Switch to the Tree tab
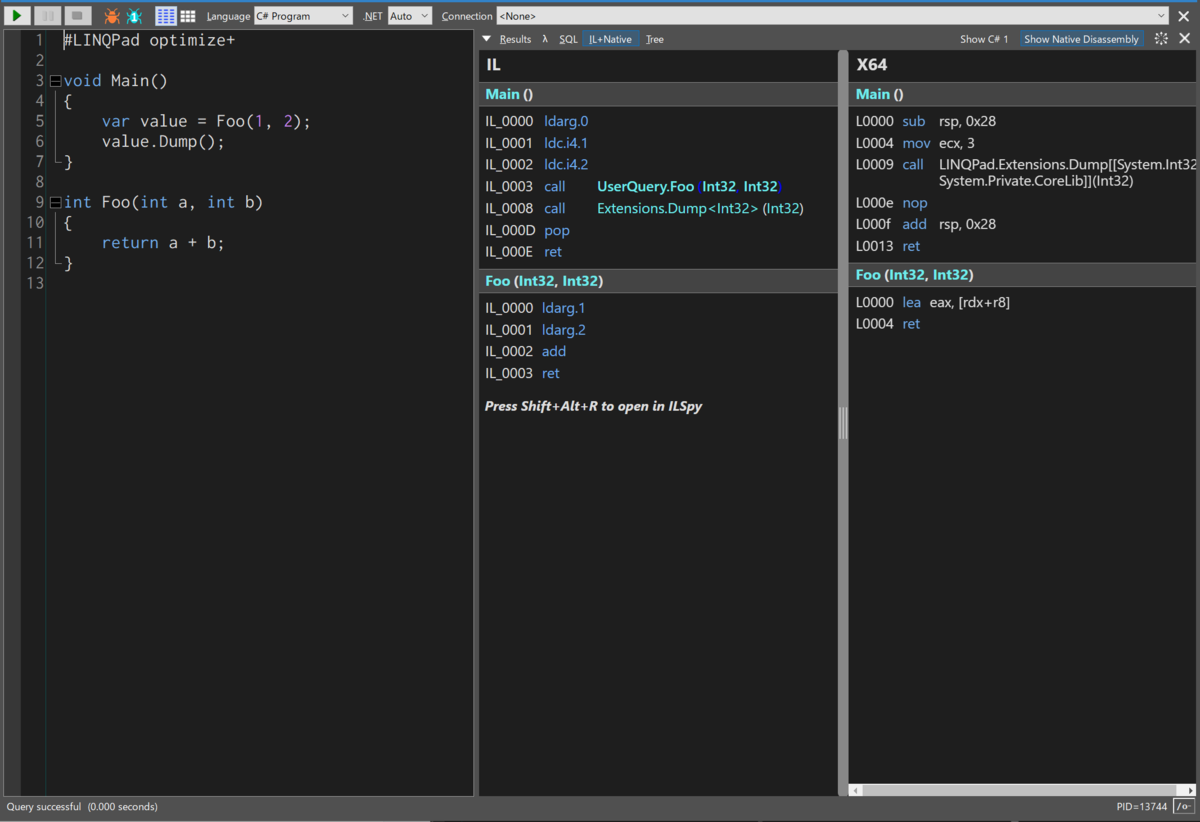Image resolution: width=1200 pixels, height=822 pixels. (655, 39)
